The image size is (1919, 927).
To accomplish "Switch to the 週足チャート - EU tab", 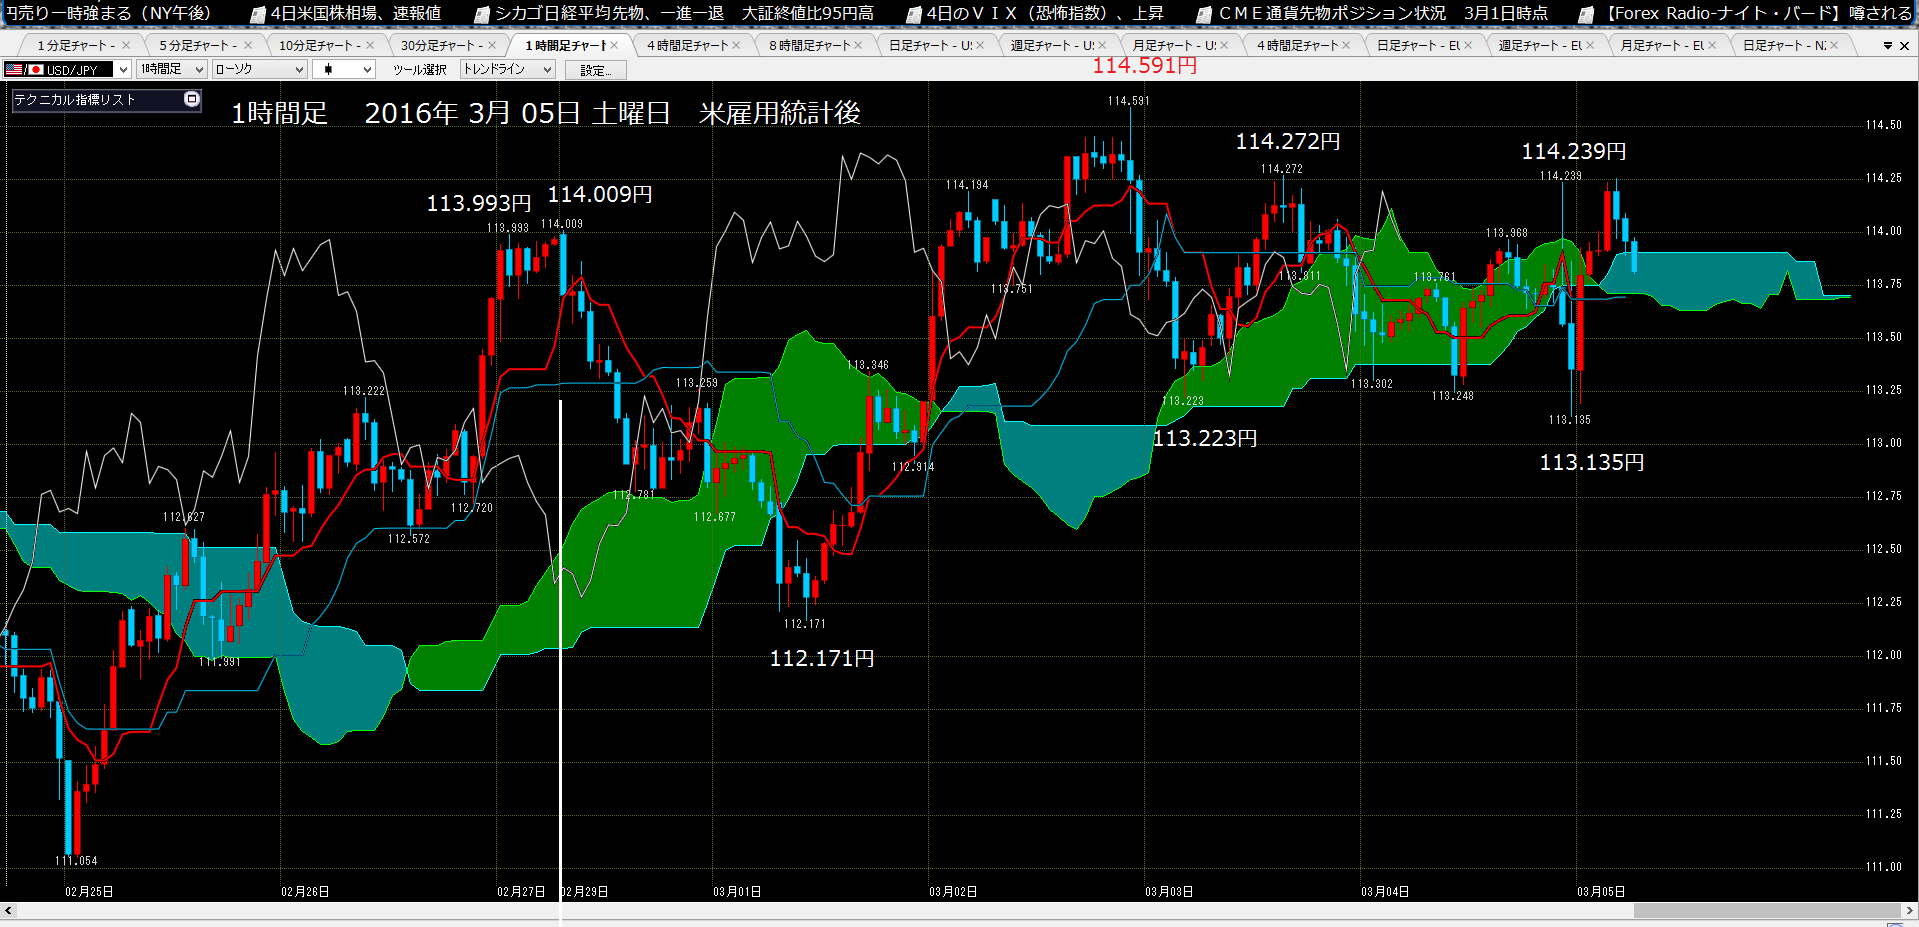I will (1540, 46).
